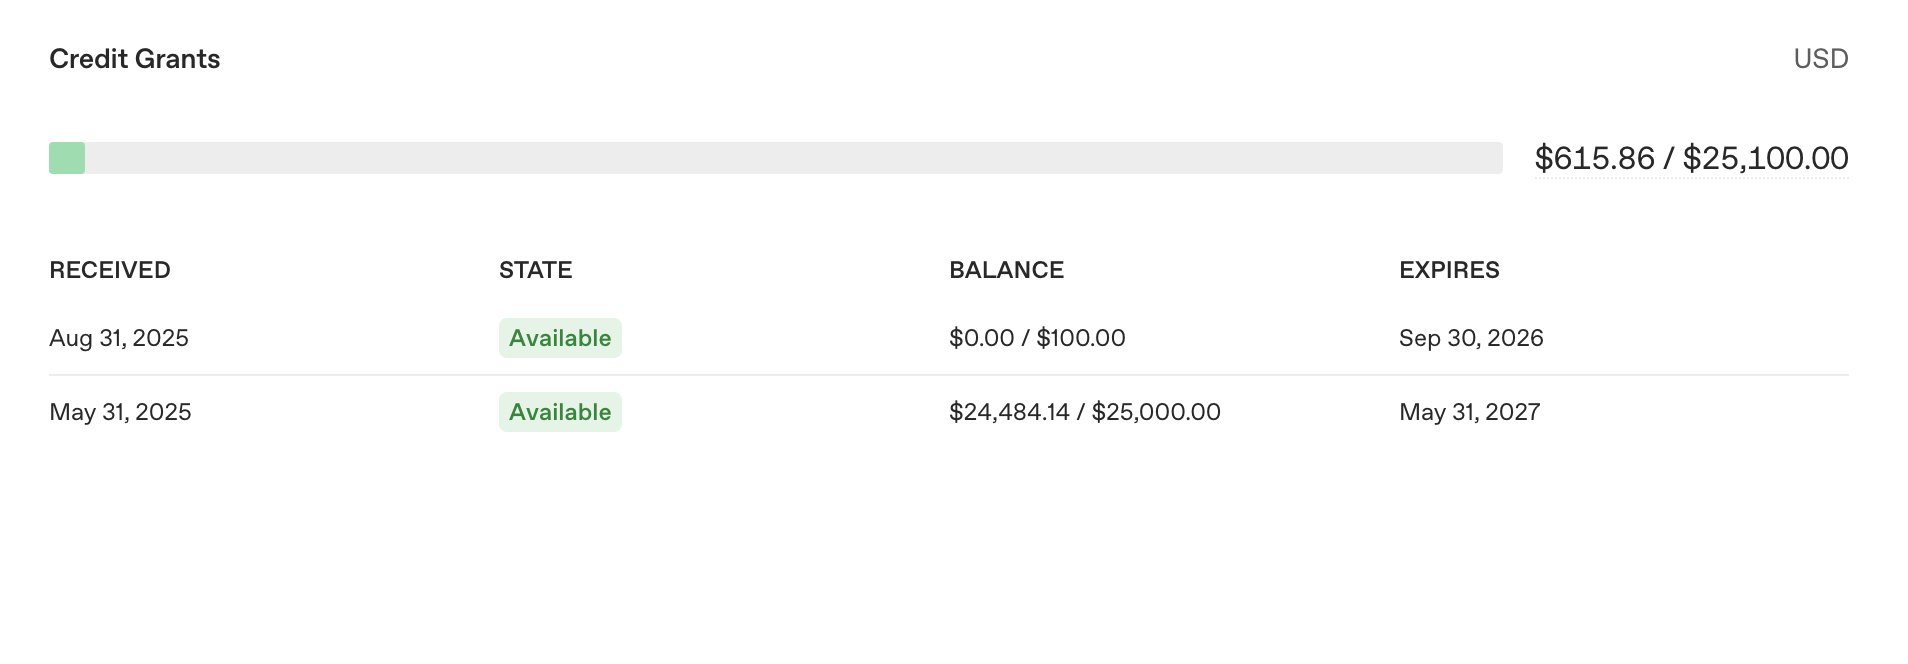Click the $0.00 remaining balance value
This screenshot has width=1908, height=664.
pos(981,338)
